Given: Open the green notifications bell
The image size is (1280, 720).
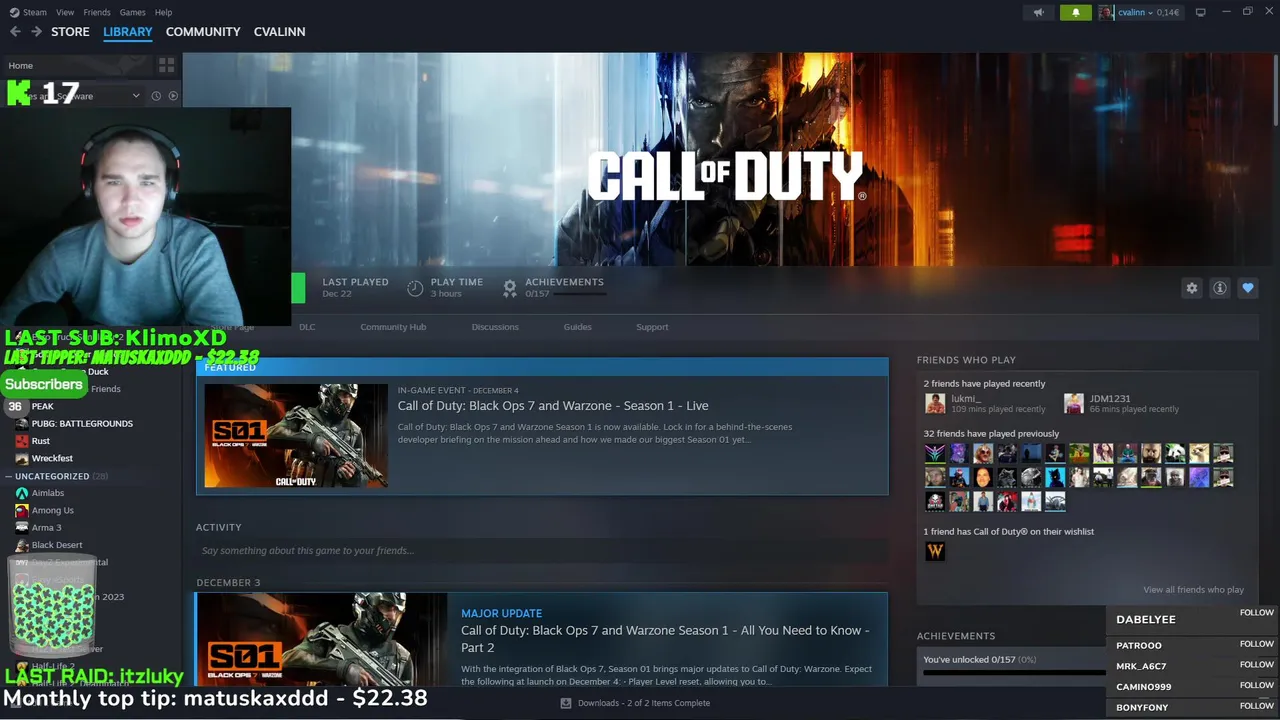Looking at the screenshot, I should (1076, 12).
